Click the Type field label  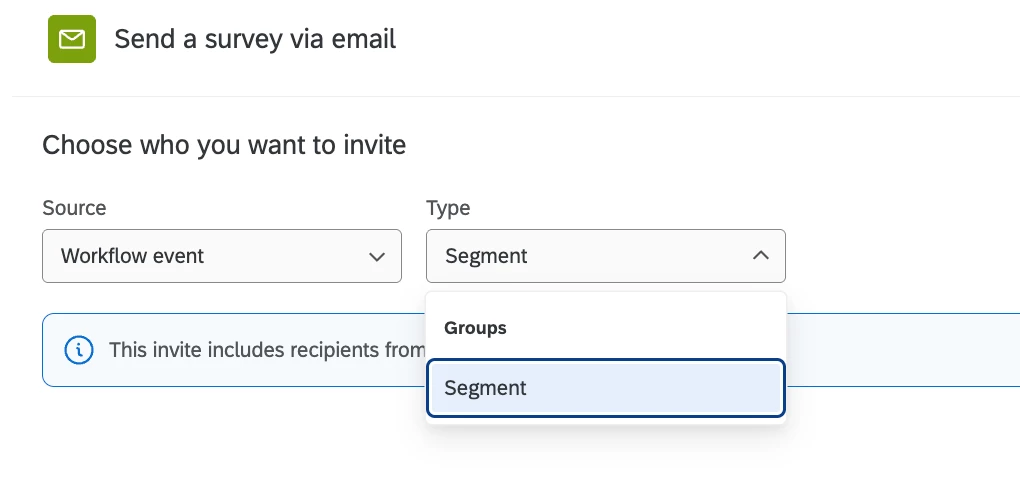448,208
